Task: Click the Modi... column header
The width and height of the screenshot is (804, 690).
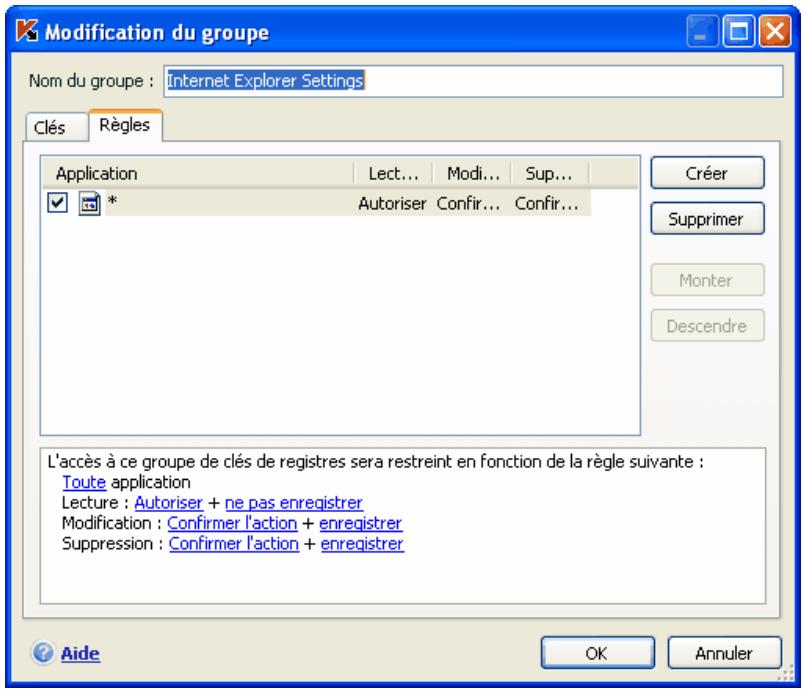Action: point(472,173)
